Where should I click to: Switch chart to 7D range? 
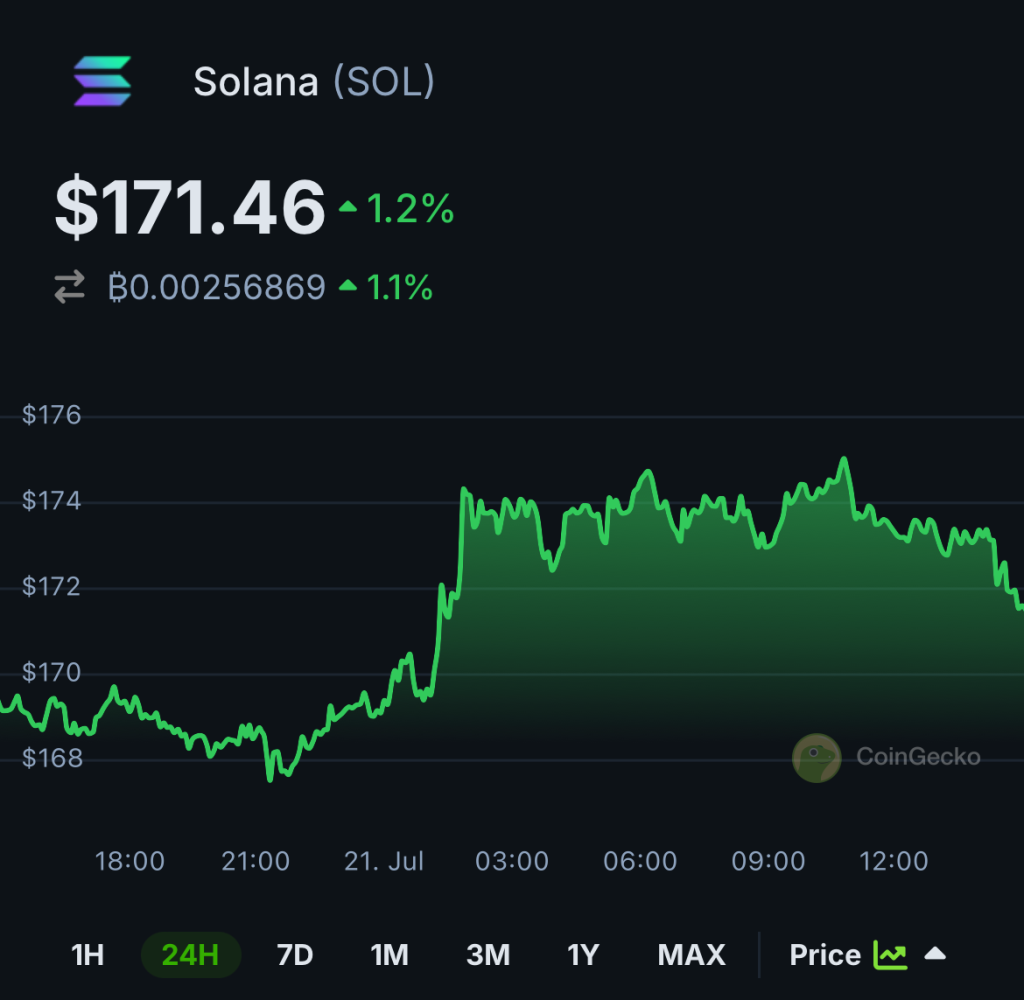coord(295,955)
